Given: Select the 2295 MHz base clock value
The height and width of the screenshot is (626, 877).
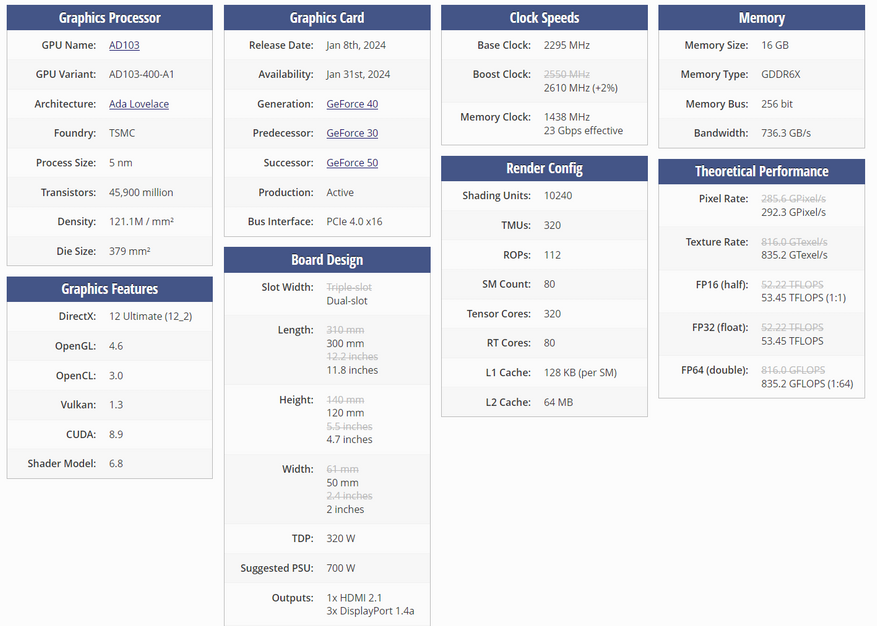Looking at the screenshot, I should click(567, 45).
